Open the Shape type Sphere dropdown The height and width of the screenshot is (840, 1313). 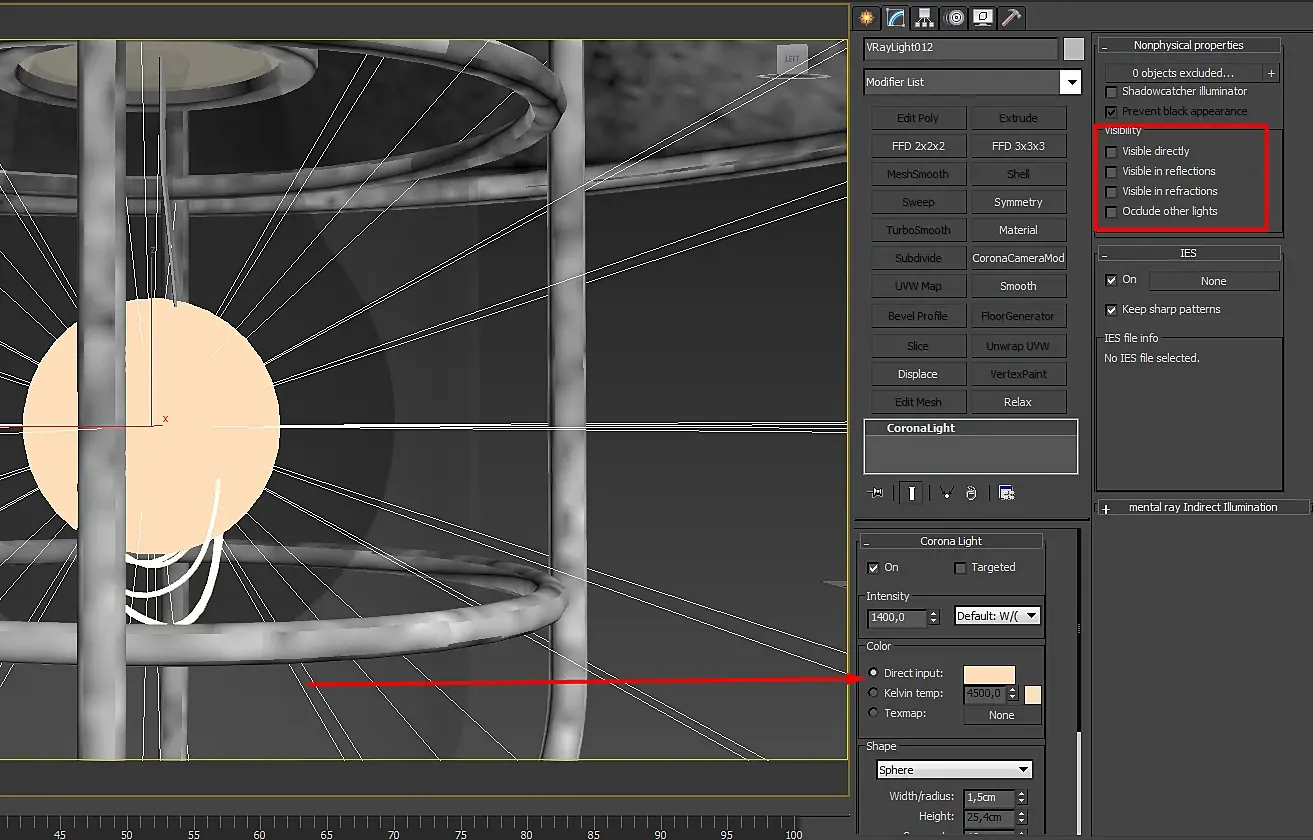pos(954,770)
